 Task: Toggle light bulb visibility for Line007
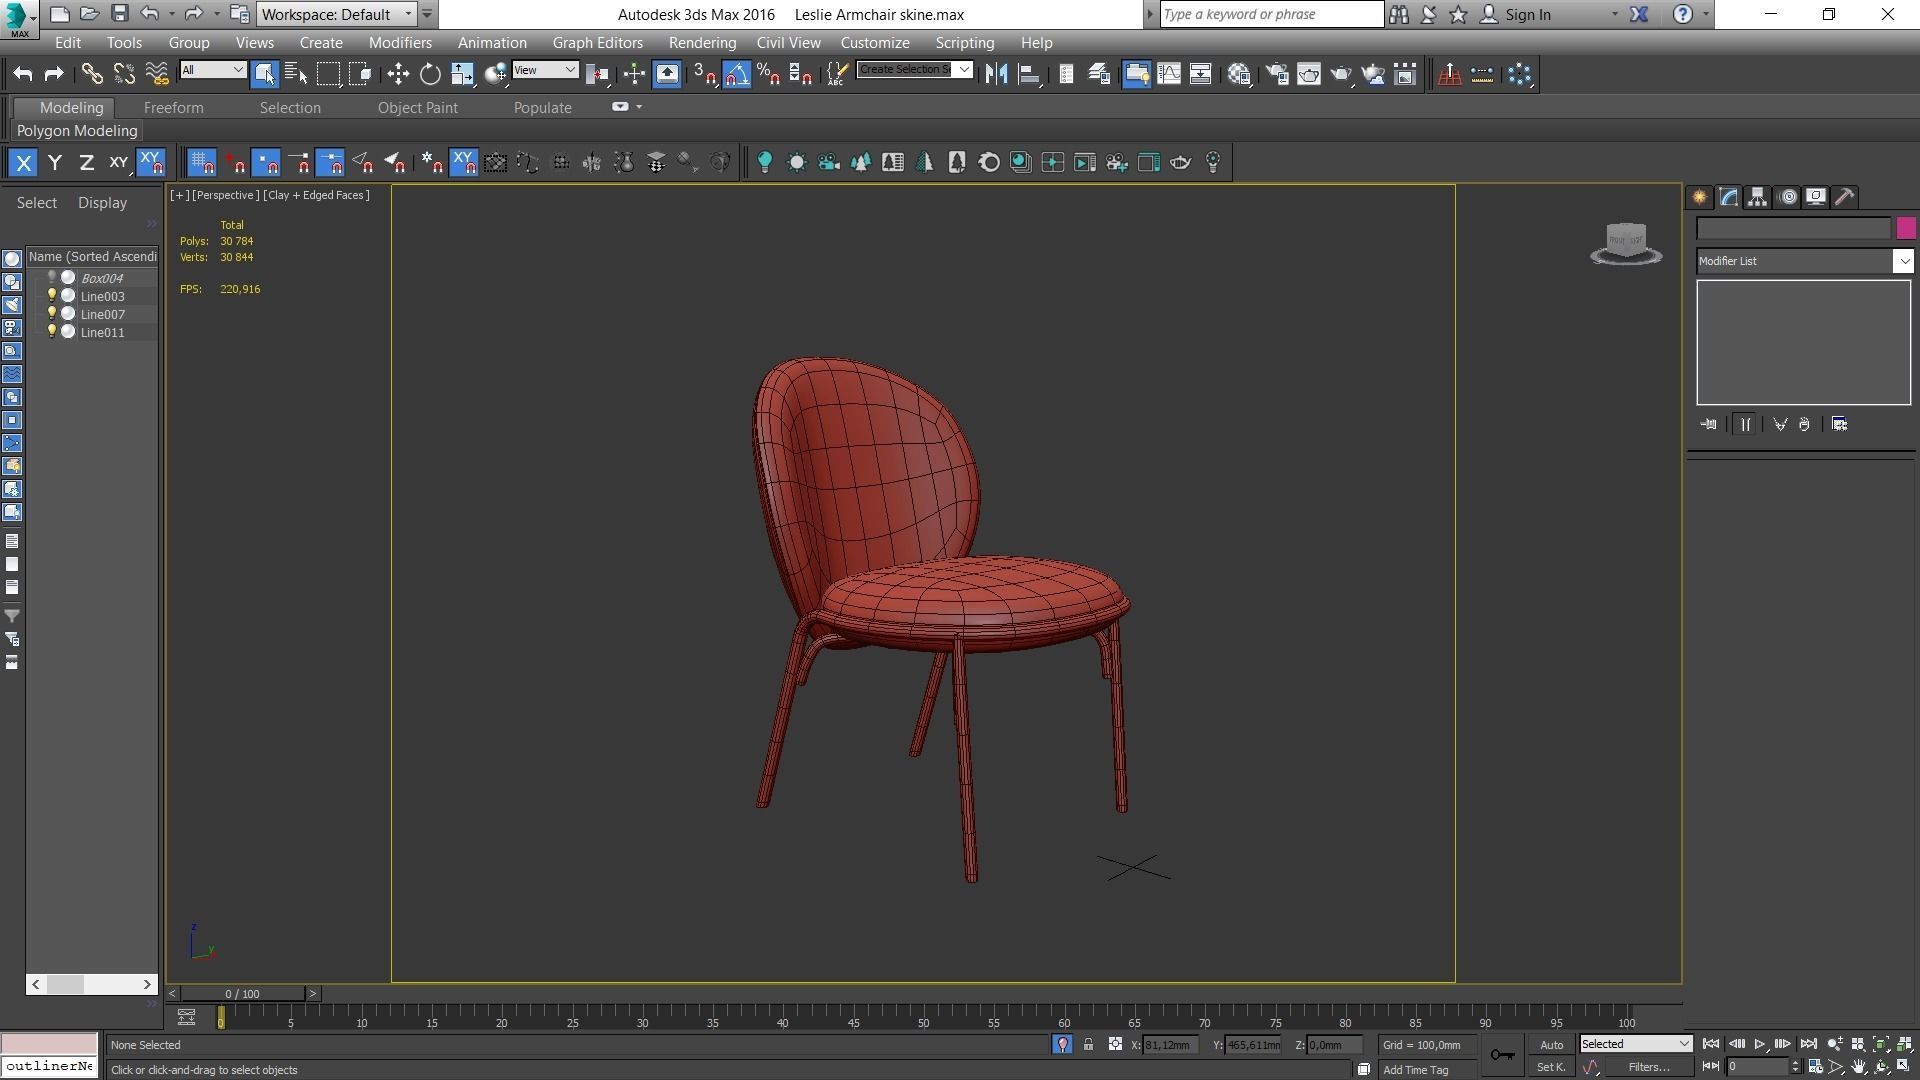click(x=52, y=314)
